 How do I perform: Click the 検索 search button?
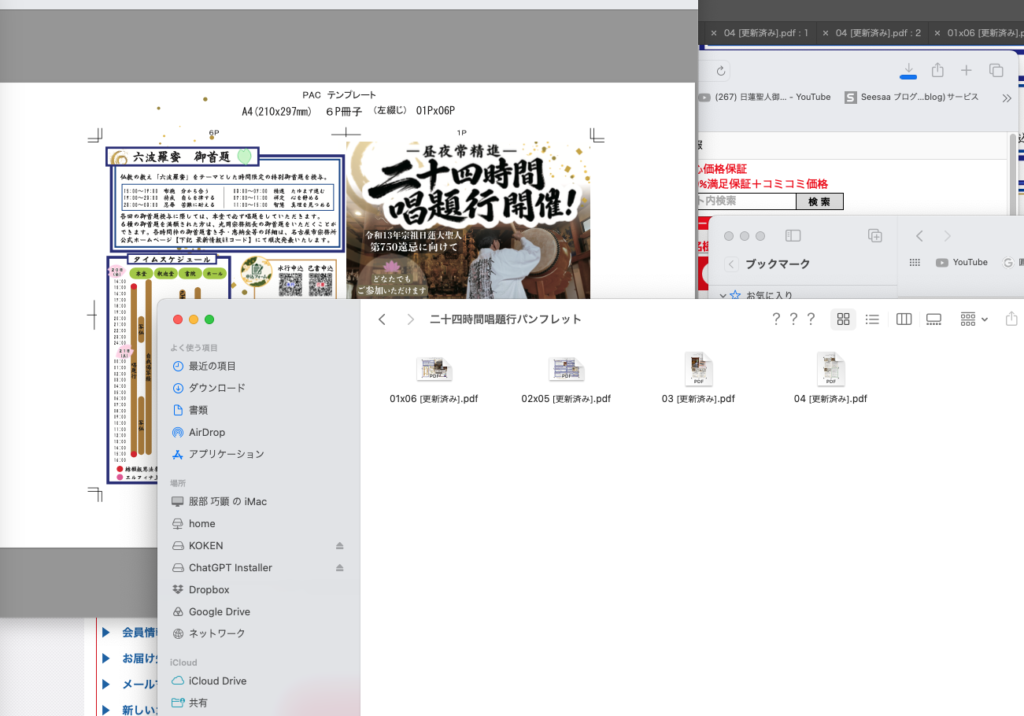tap(820, 201)
